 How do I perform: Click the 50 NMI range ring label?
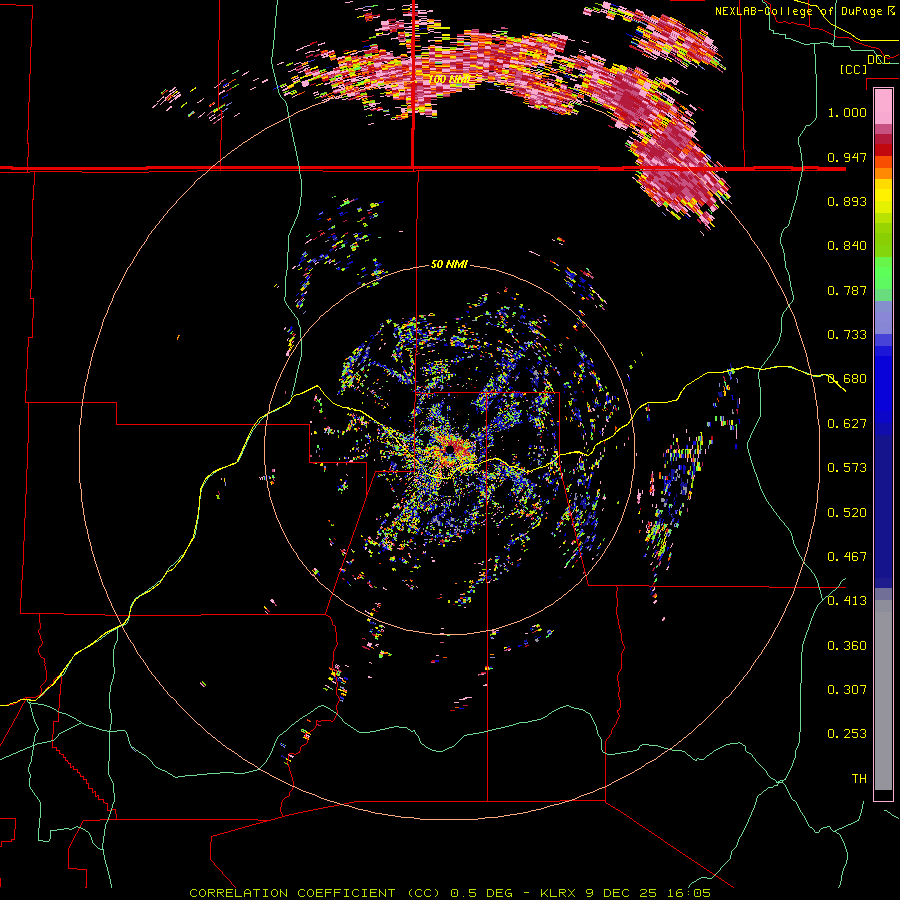click(449, 265)
